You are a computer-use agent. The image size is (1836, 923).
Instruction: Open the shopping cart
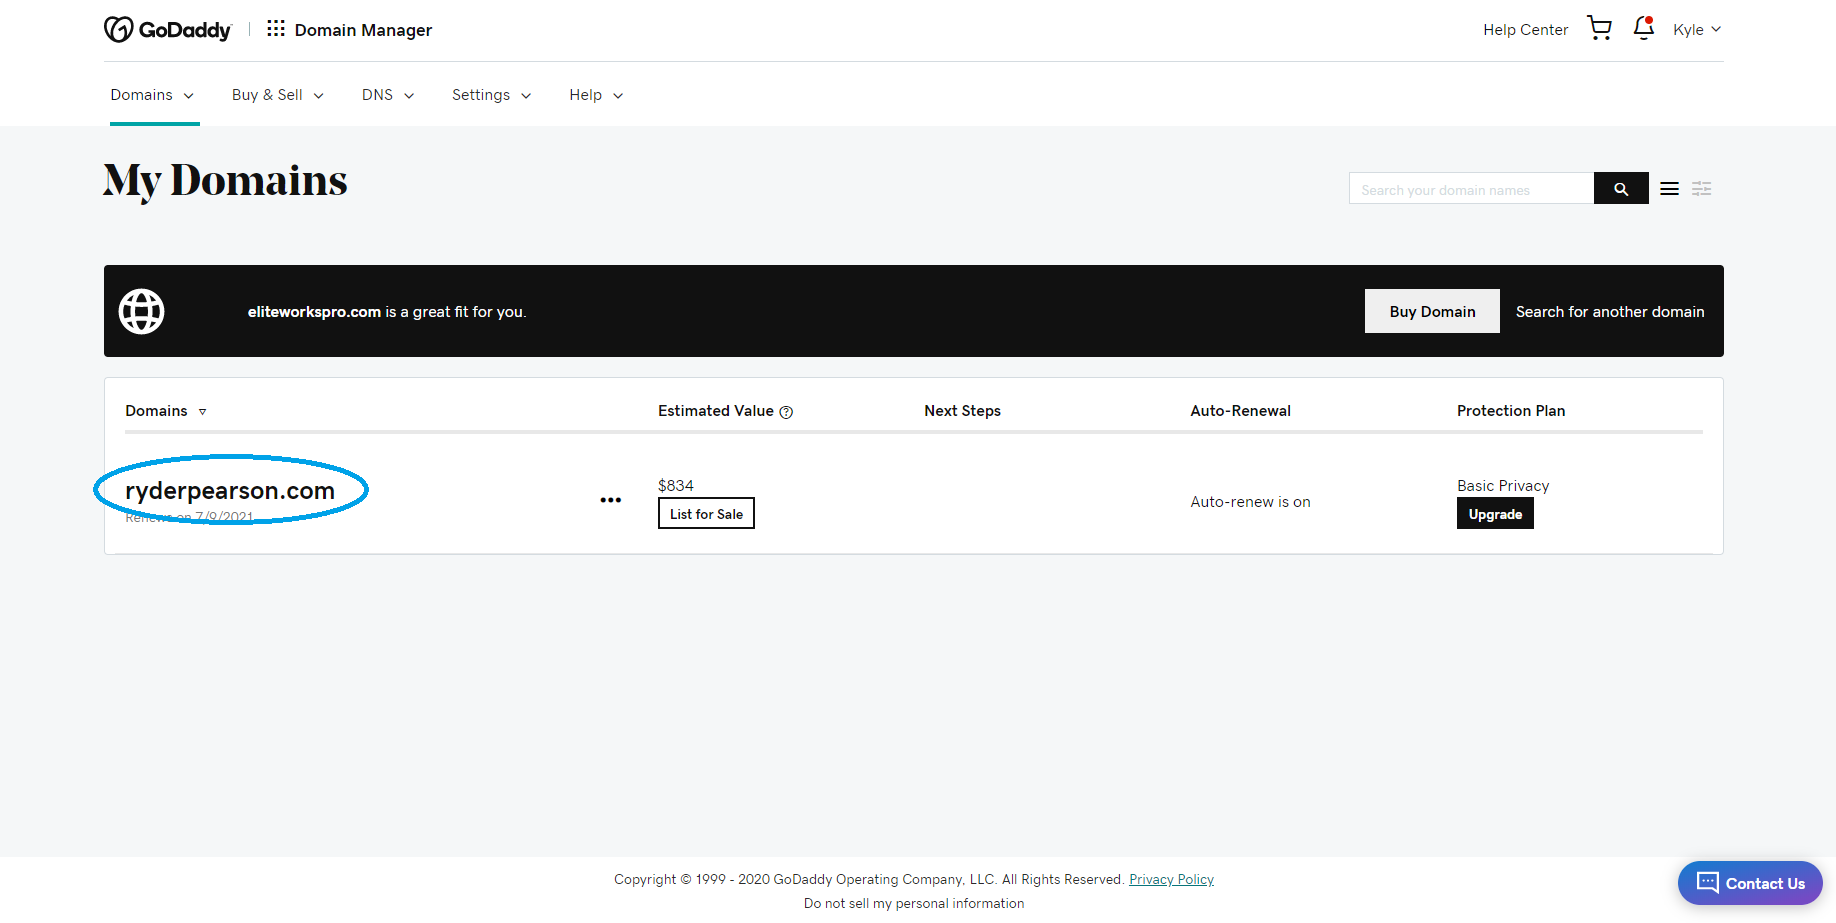[x=1599, y=29]
